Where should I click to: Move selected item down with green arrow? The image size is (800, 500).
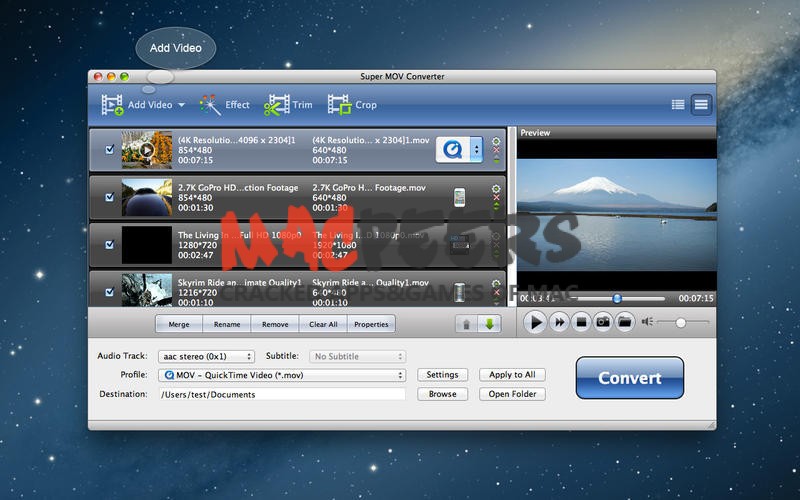pos(490,324)
